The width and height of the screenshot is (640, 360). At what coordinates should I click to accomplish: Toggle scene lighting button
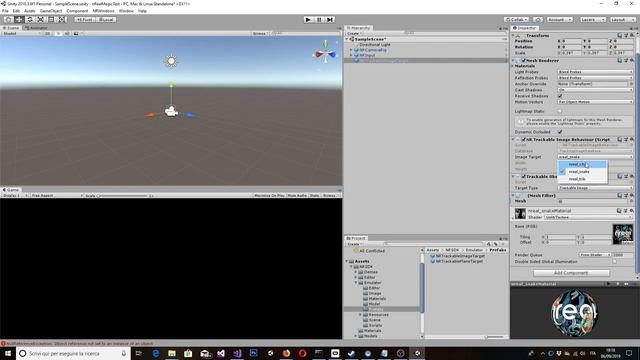click(58, 33)
